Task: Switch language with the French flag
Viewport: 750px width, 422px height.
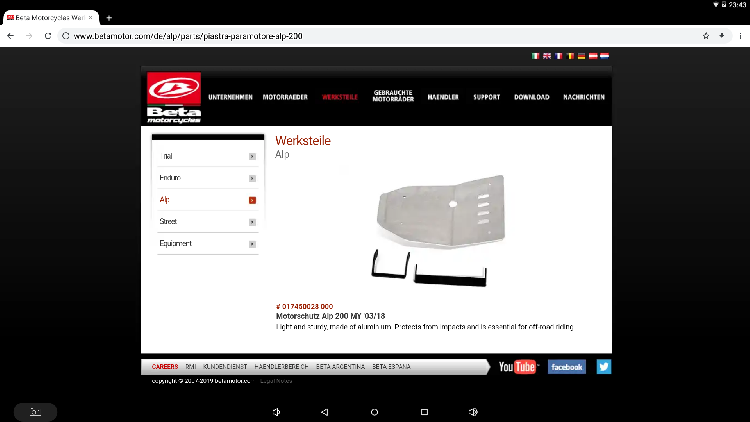Action: (x=558, y=56)
